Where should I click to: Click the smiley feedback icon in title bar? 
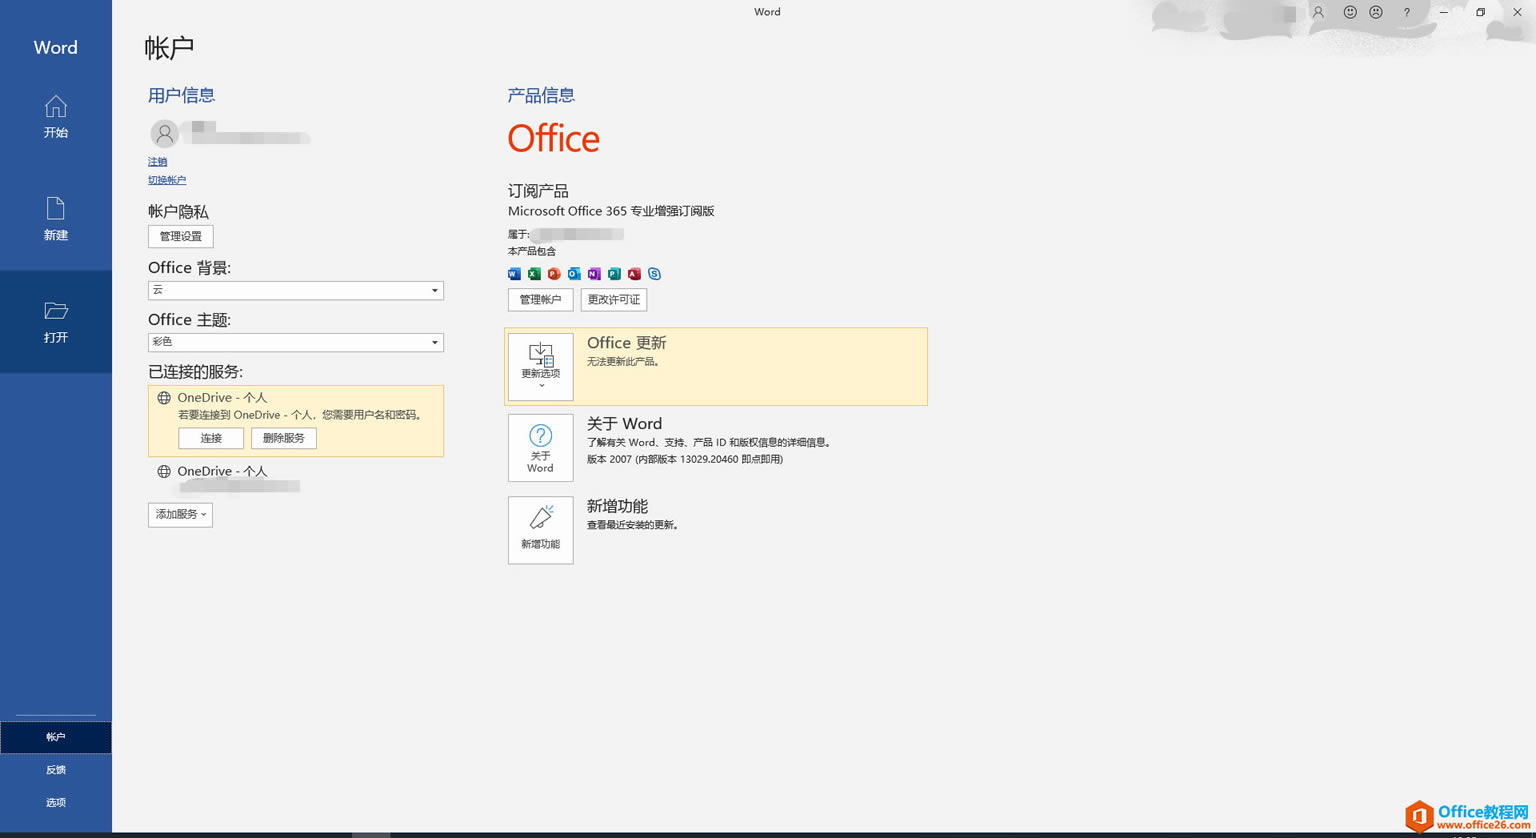tap(1349, 12)
